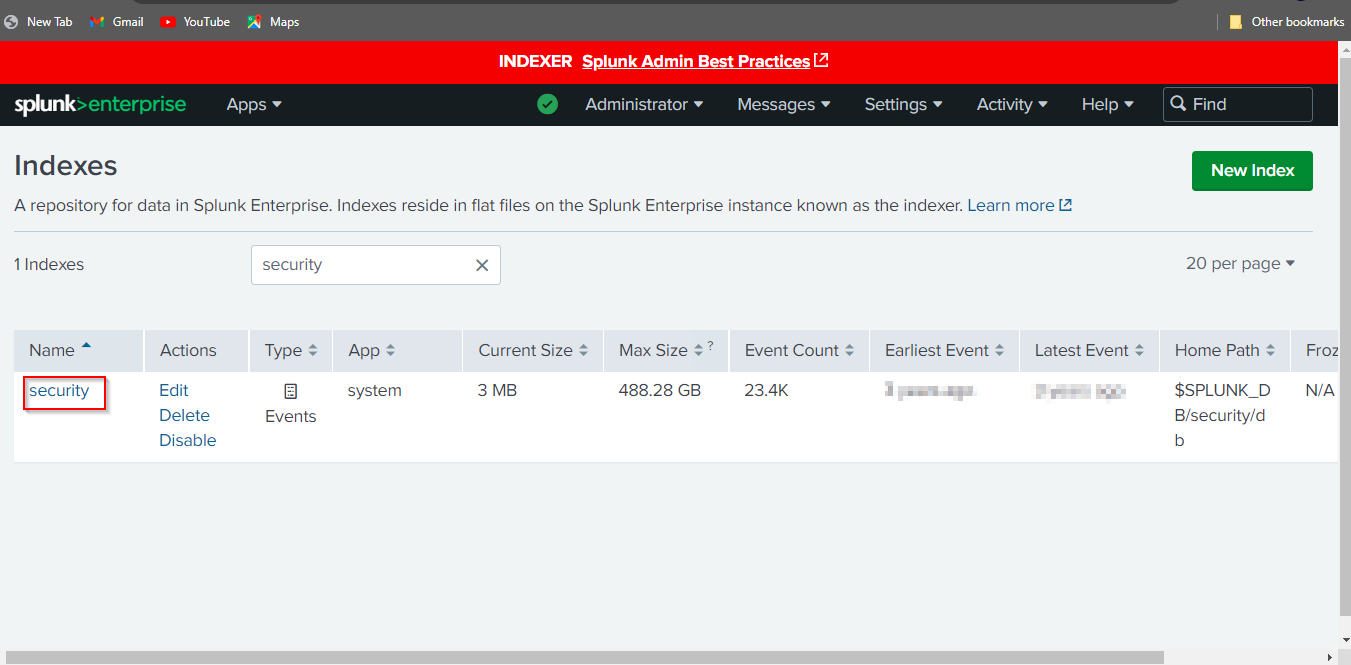Open the Settings menu
This screenshot has width=1351, height=665.
pyautogui.click(x=902, y=104)
